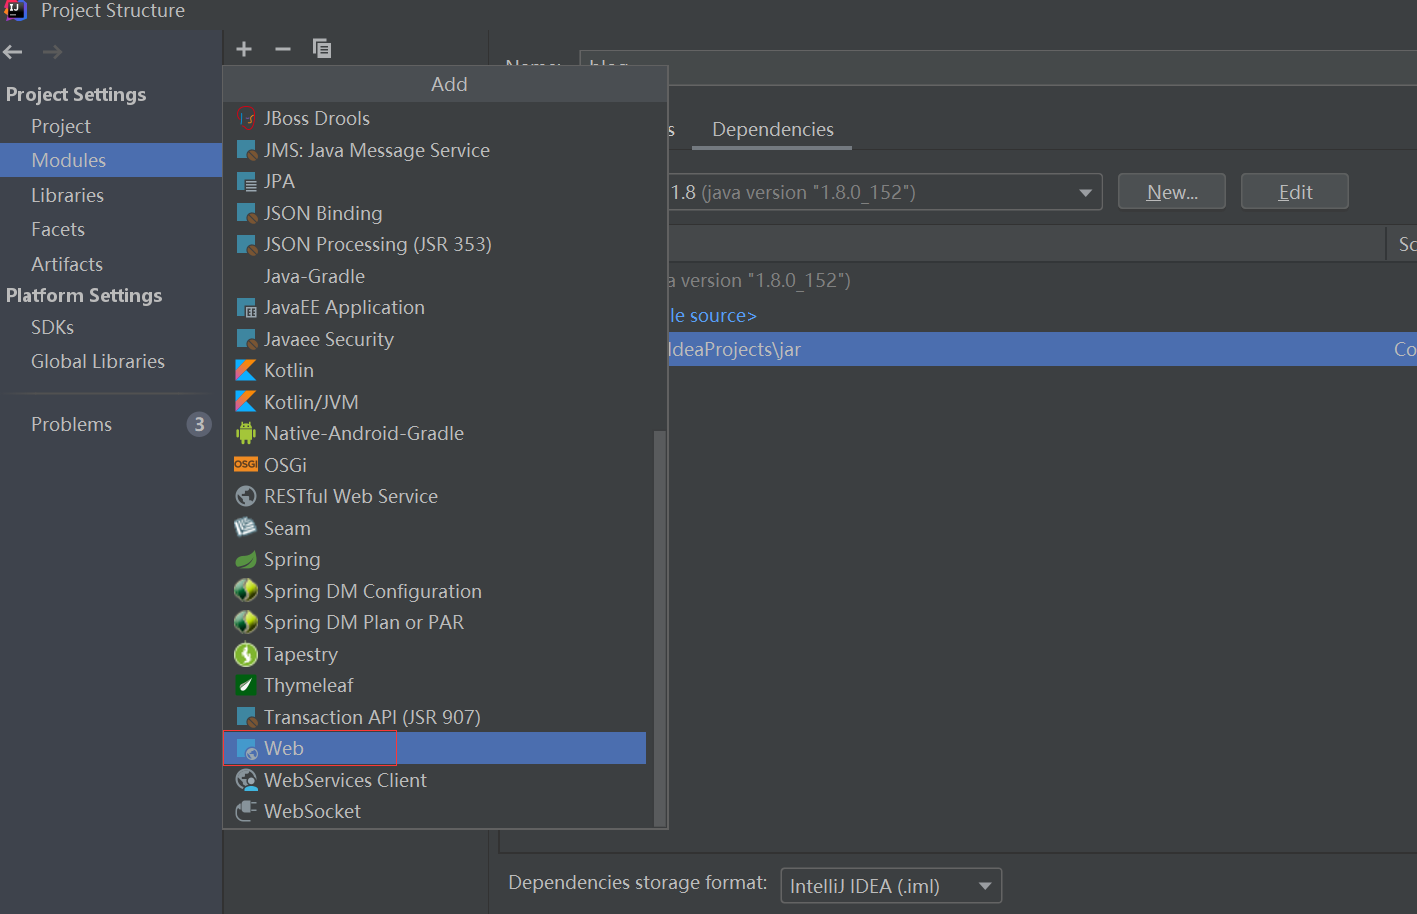Click the minus icon to remove module
This screenshot has height=914, width=1417.
(x=282, y=48)
